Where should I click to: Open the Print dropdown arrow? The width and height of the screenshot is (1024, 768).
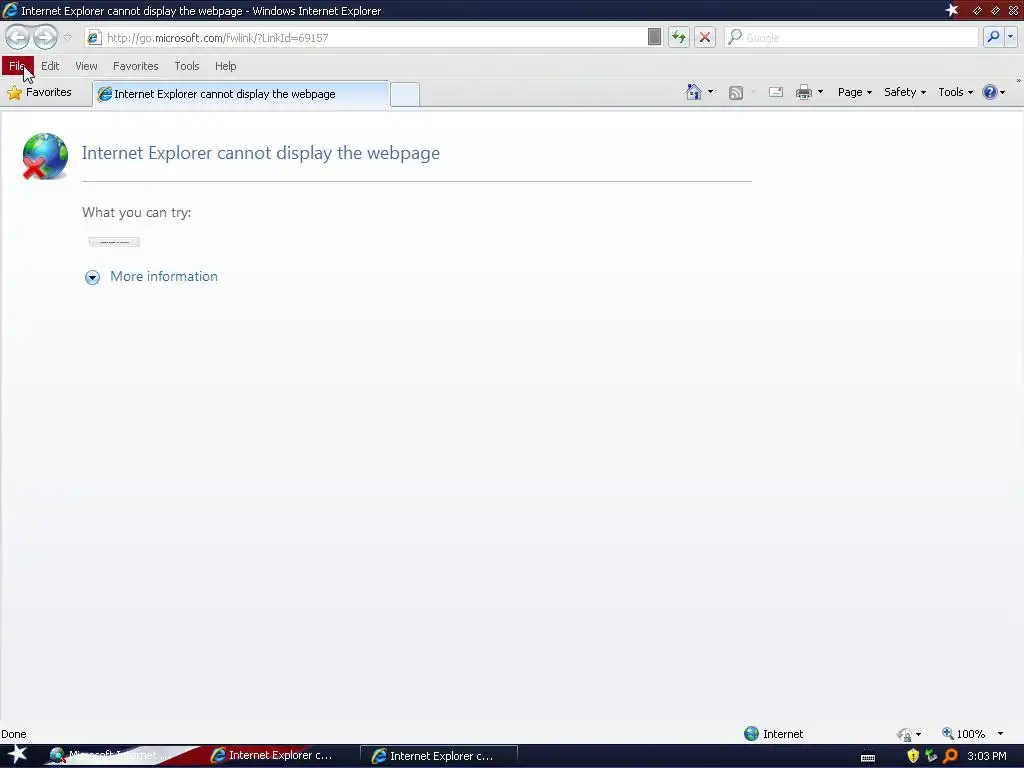pos(820,92)
